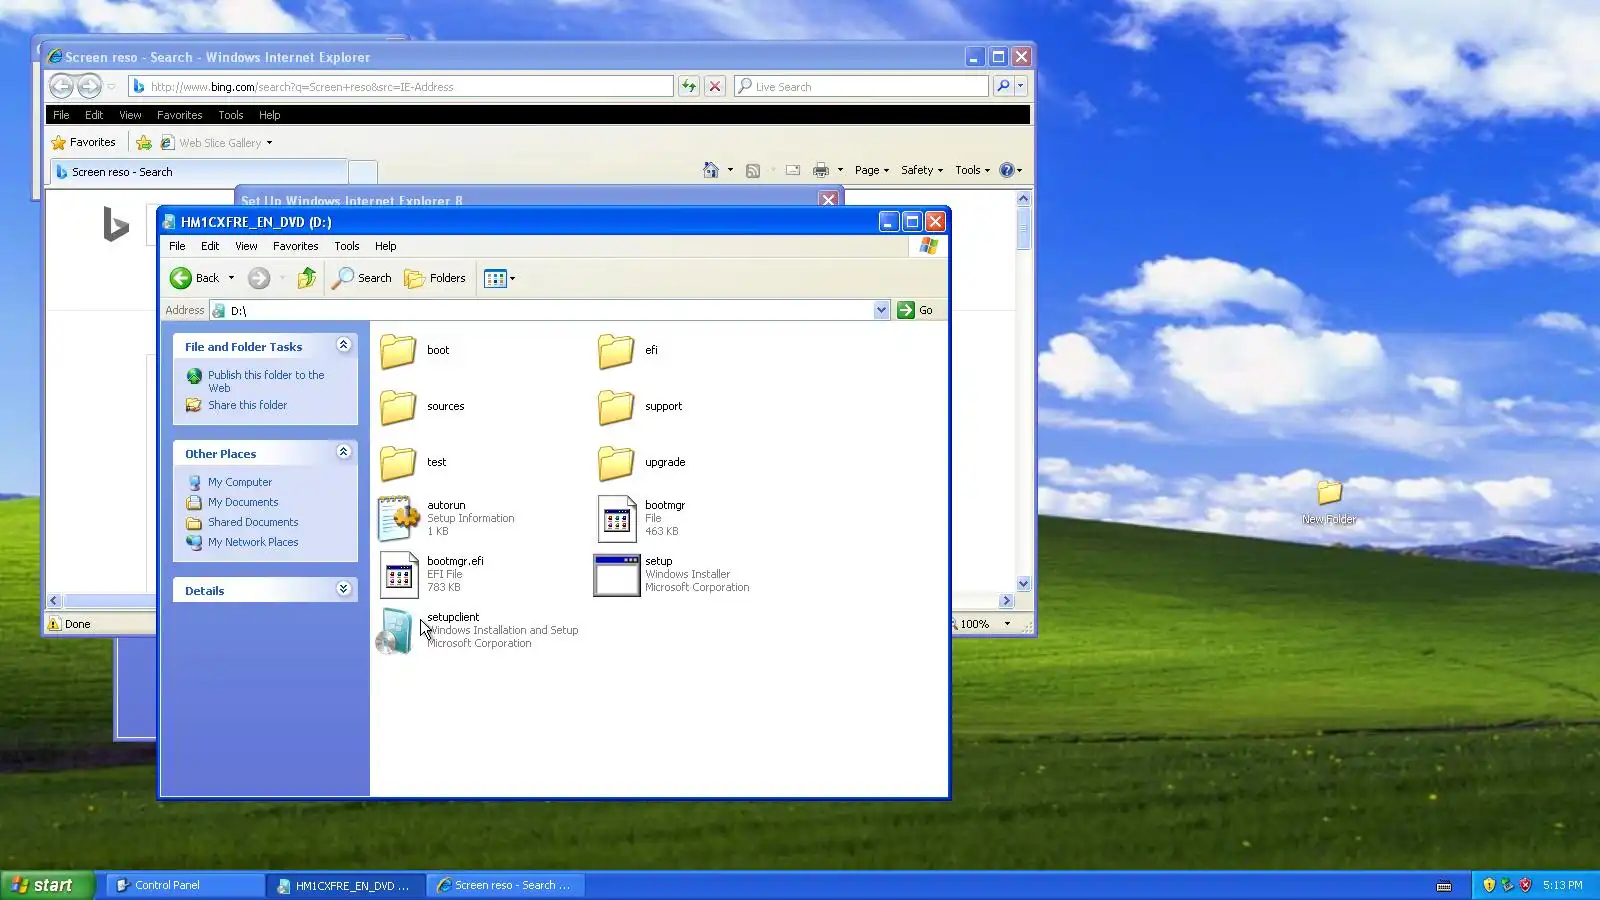This screenshot has height=900, width=1600.
Task: Click the IE vertical scrollbar down arrow
Action: coord(1023,584)
